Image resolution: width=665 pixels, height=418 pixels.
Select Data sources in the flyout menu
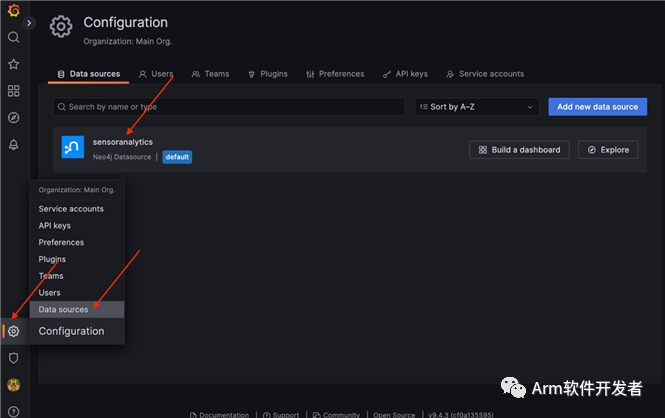pos(77,309)
